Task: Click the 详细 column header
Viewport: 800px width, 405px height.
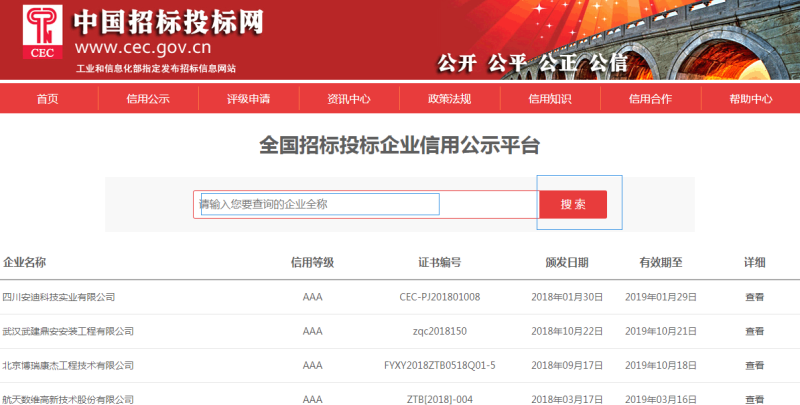Action: (755, 262)
